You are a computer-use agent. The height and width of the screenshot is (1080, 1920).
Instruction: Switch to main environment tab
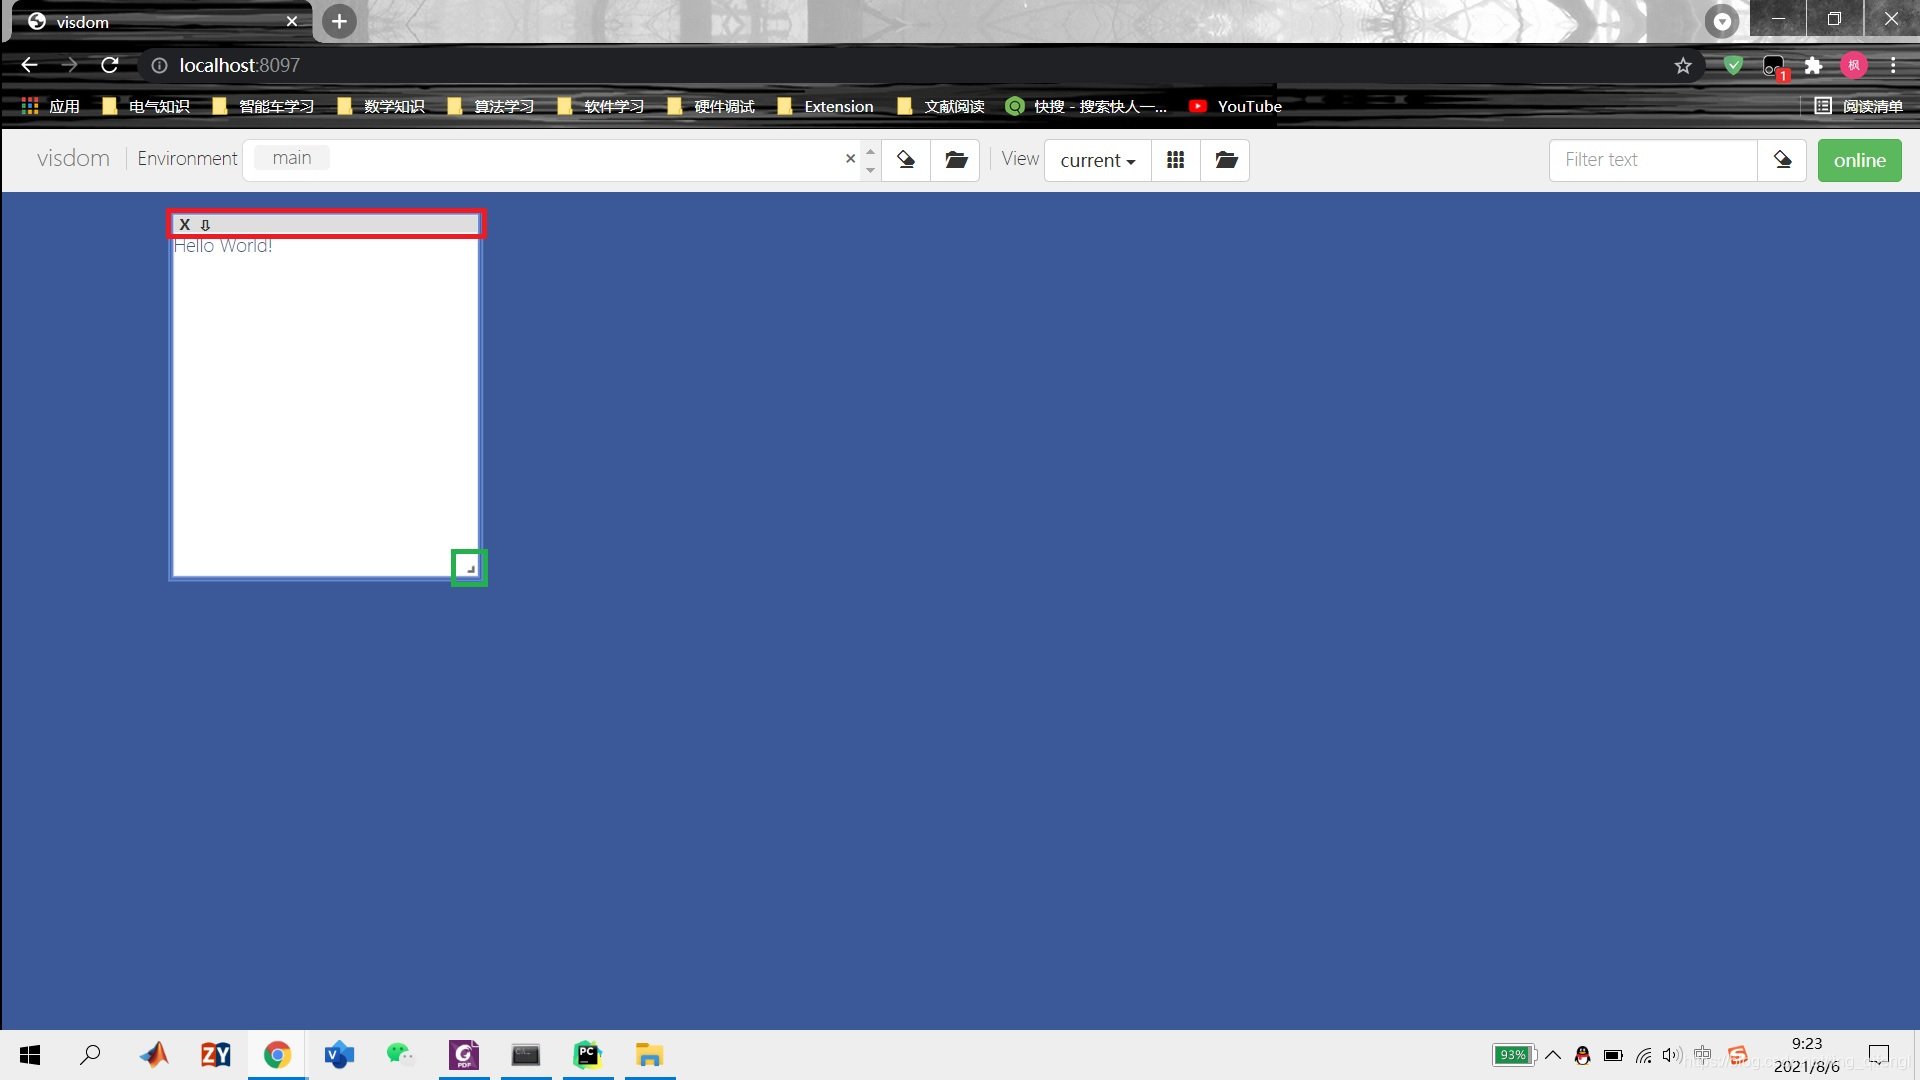point(290,157)
